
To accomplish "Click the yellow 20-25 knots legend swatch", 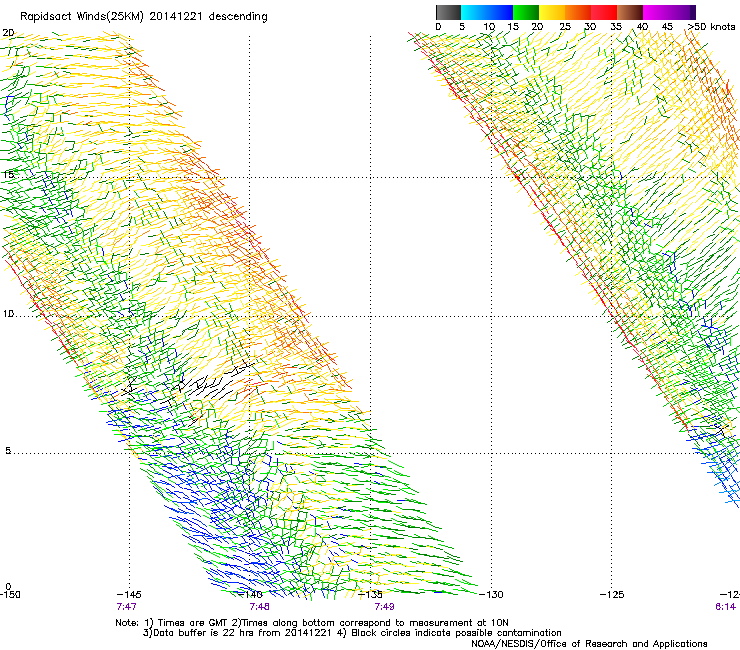I will [552, 12].
